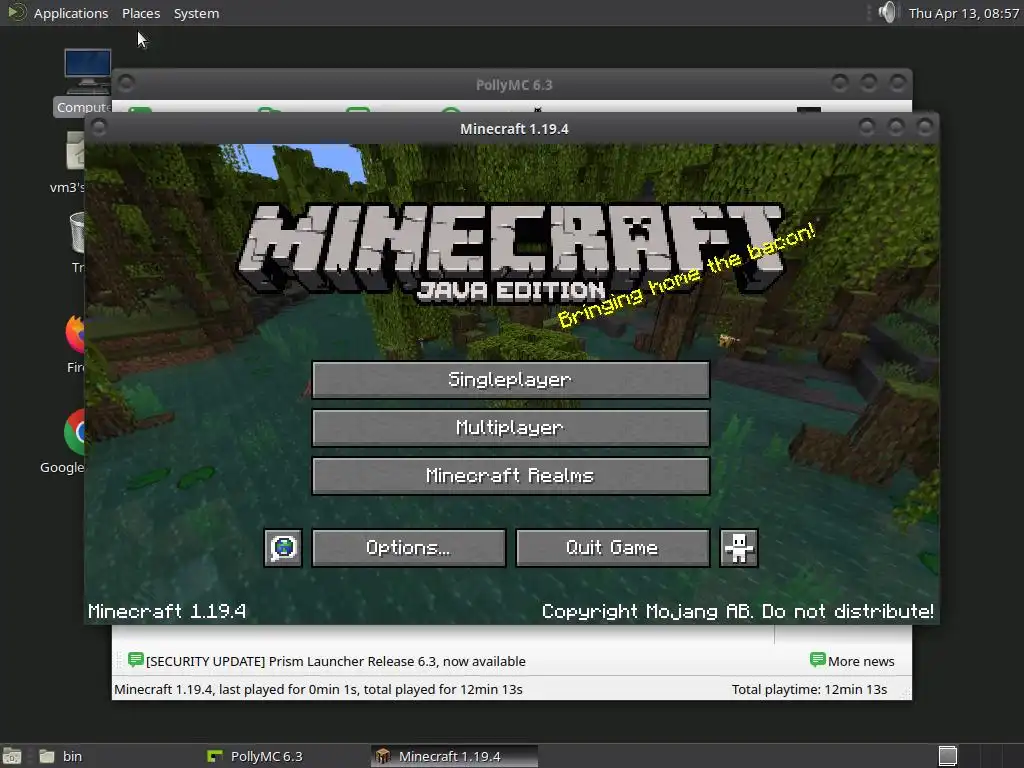Click the Minecraft 1.19.4 window title bar
Screen dimensions: 1024x768
point(513,129)
